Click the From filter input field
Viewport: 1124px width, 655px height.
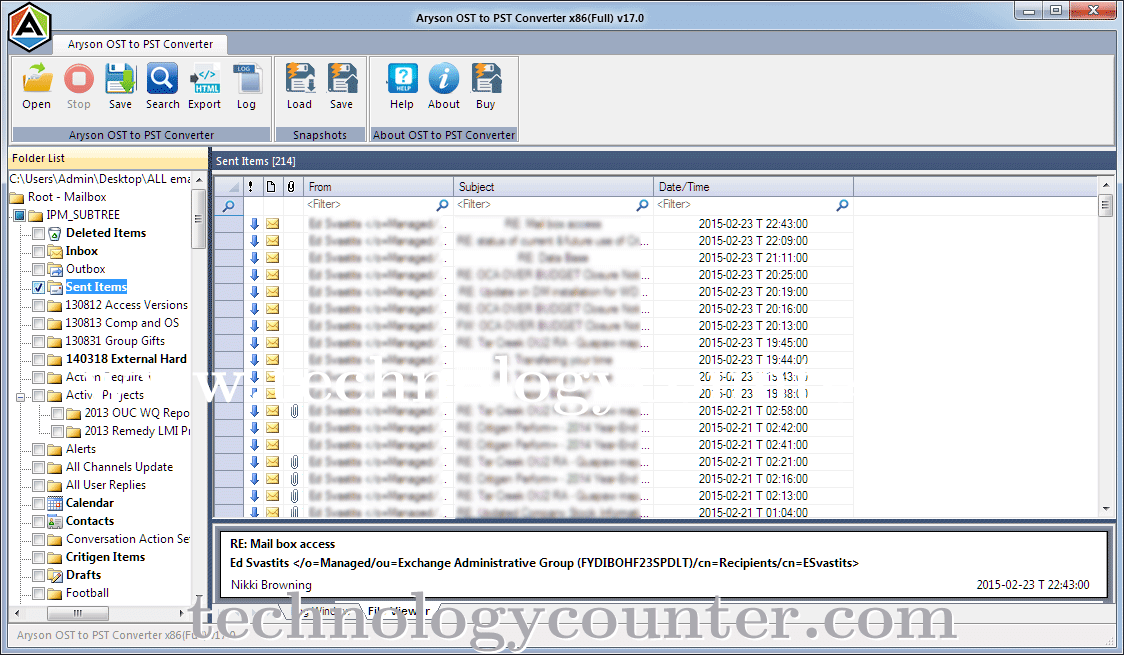[x=370, y=205]
